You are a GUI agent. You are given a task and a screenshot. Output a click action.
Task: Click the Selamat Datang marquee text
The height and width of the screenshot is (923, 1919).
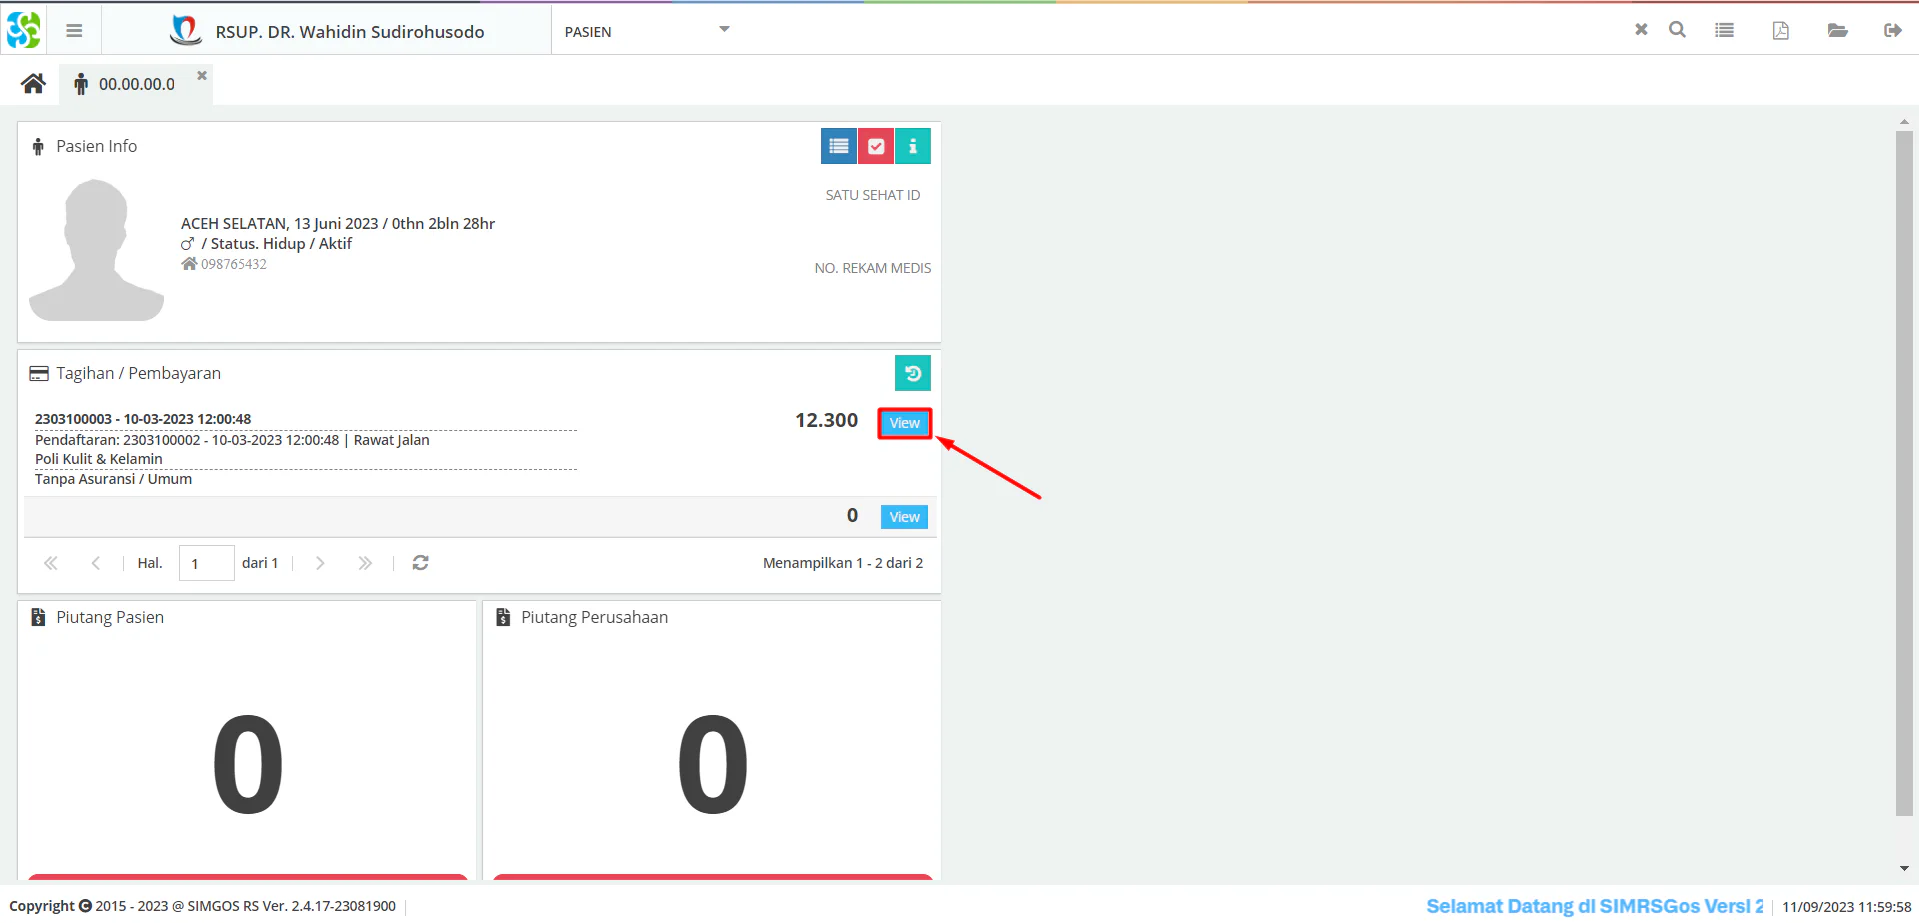coord(1594,906)
